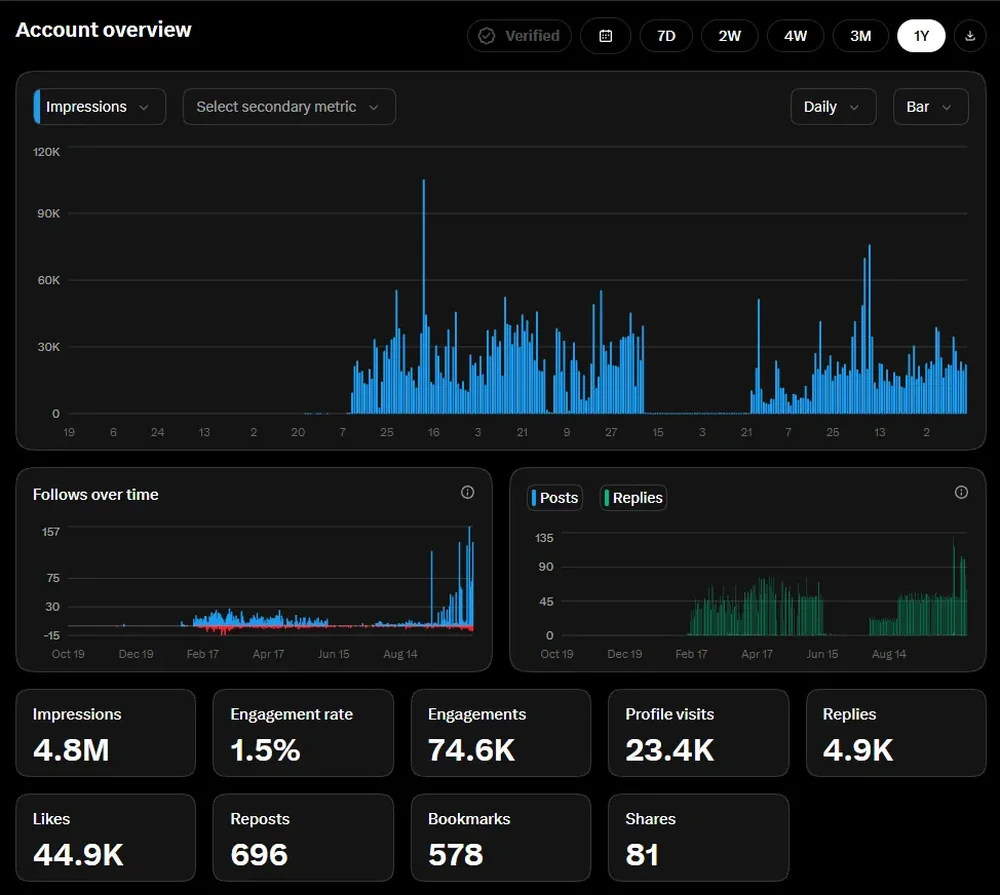
Task: Open the Profile visits 23.4K card
Action: tap(698, 733)
